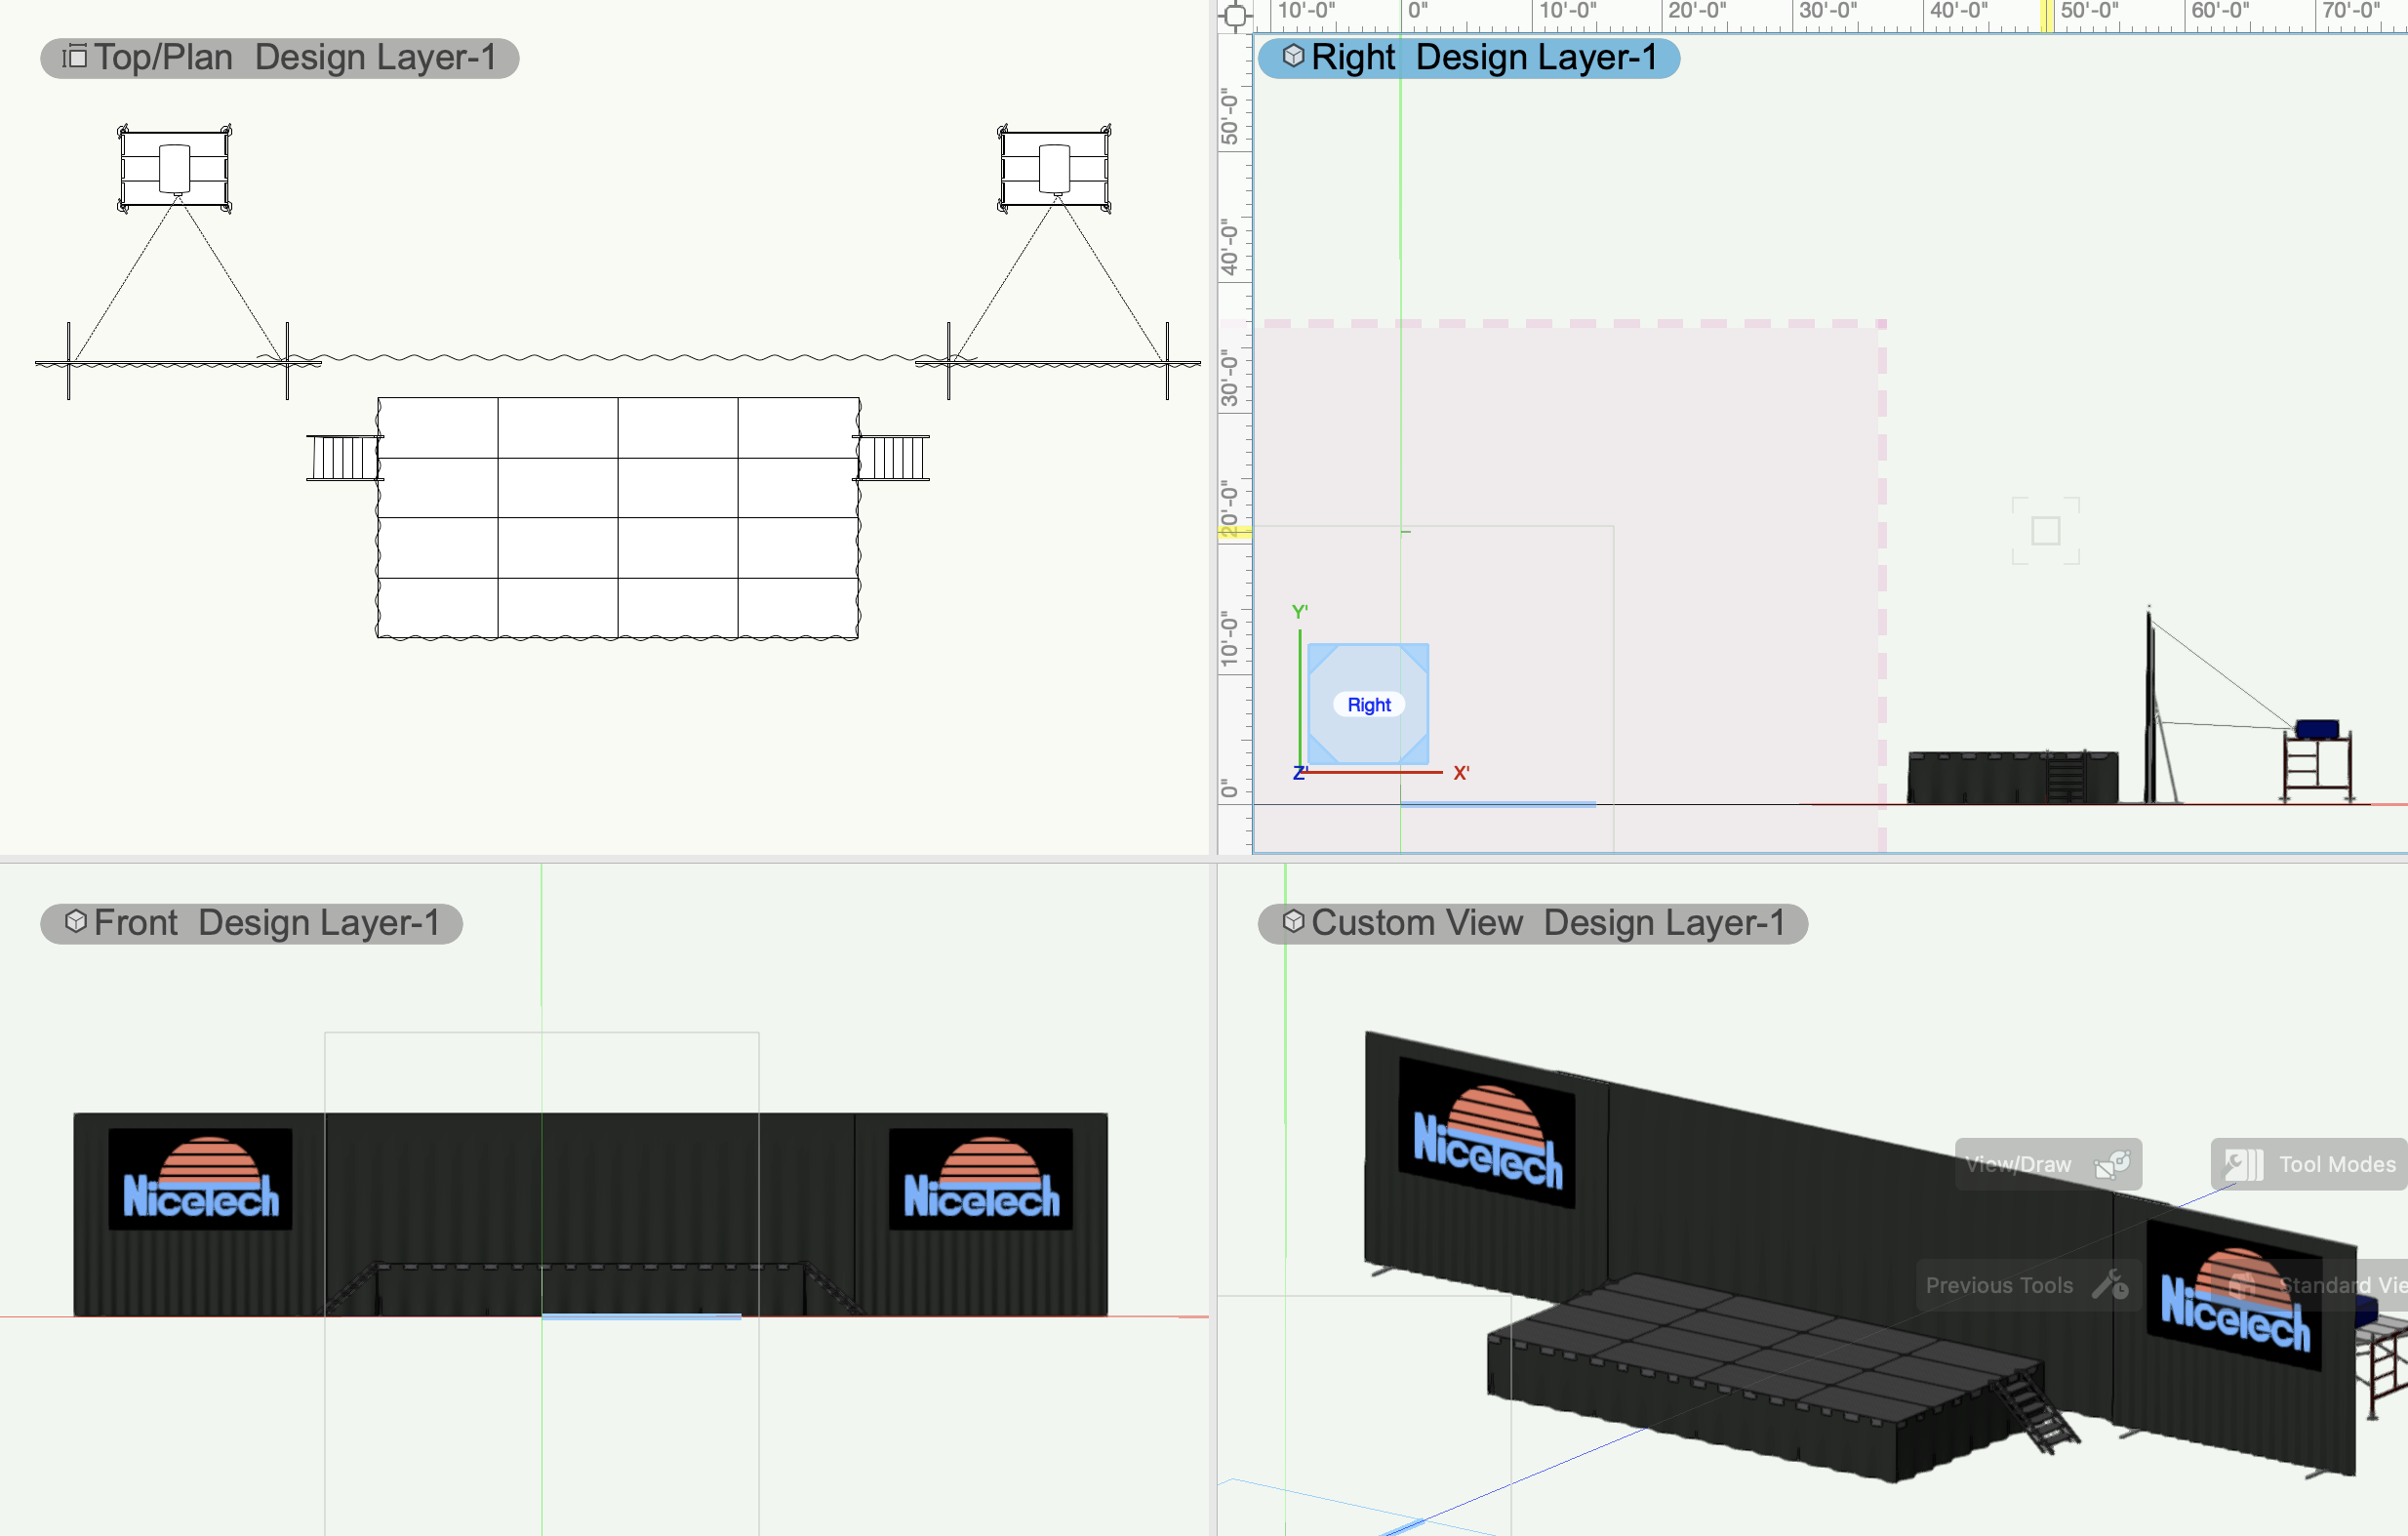This screenshot has width=2408, height=1536.
Task: Click the yellow marker on top ruler
Action: [x=2046, y=16]
